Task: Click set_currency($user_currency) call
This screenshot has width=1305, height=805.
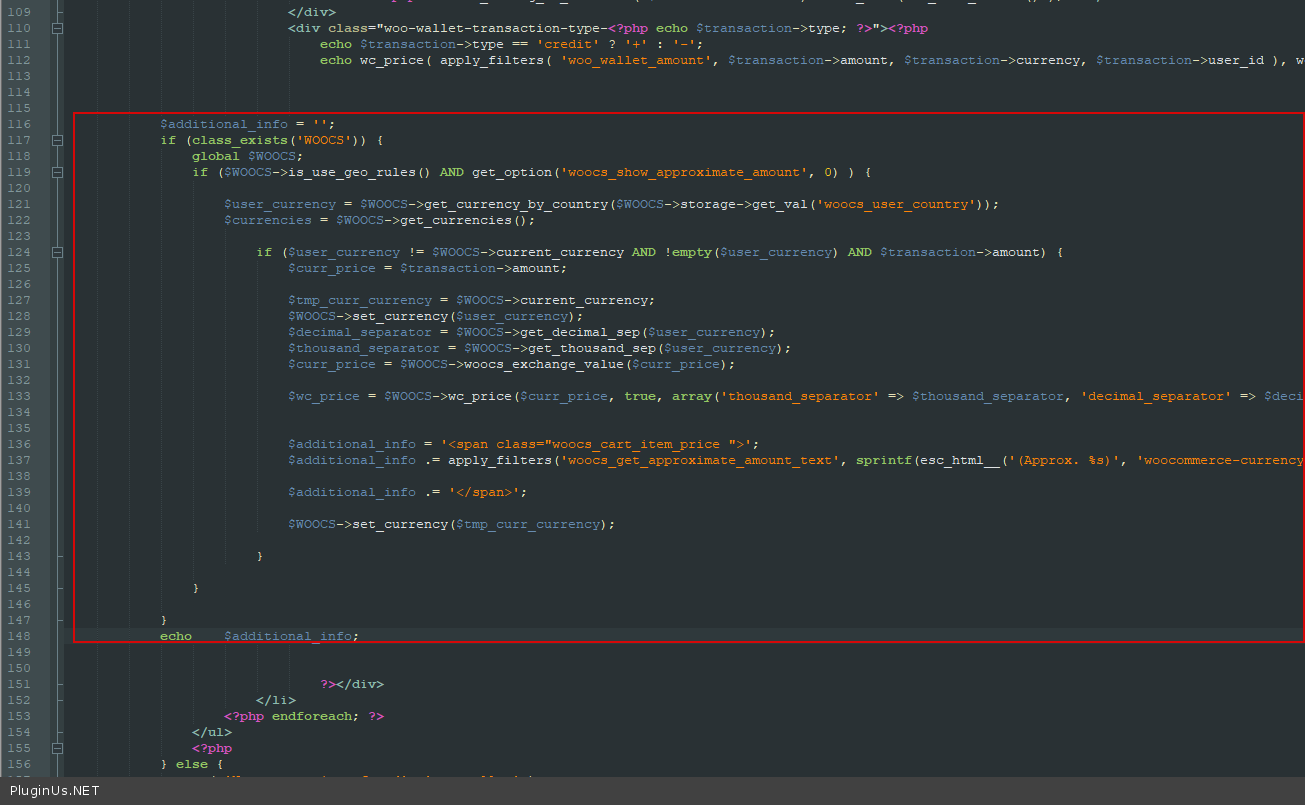Action: click(464, 316)
